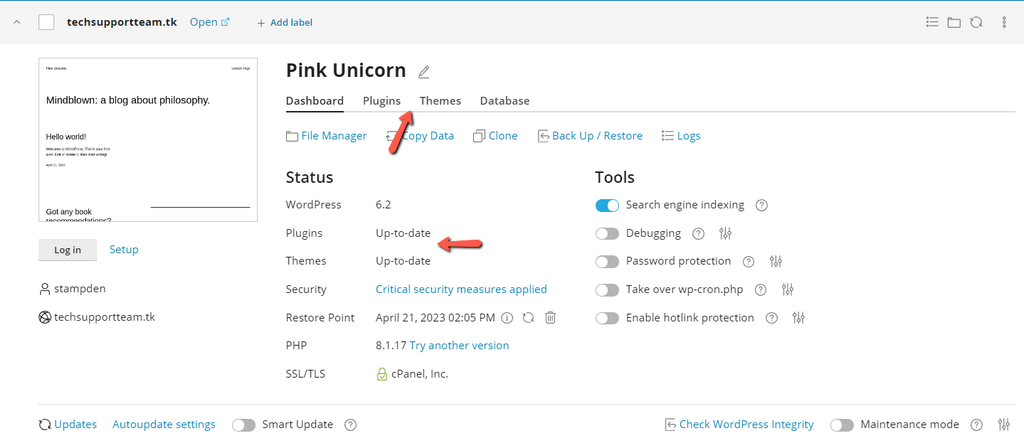Switch to the Plugins tab

coord(381,101)
